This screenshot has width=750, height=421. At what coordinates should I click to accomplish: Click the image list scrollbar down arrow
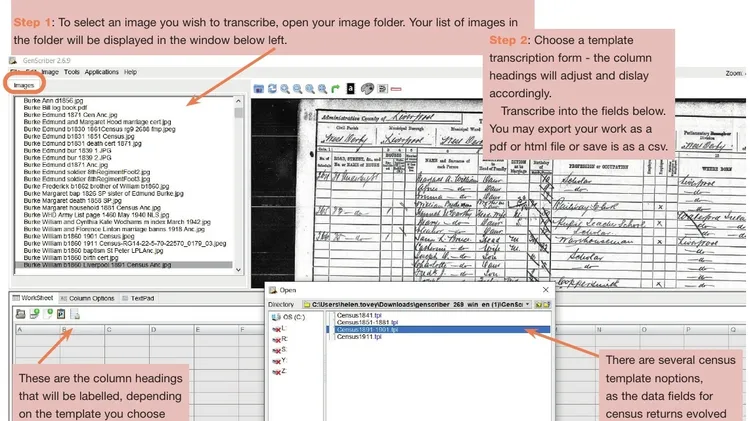[238, 270]
